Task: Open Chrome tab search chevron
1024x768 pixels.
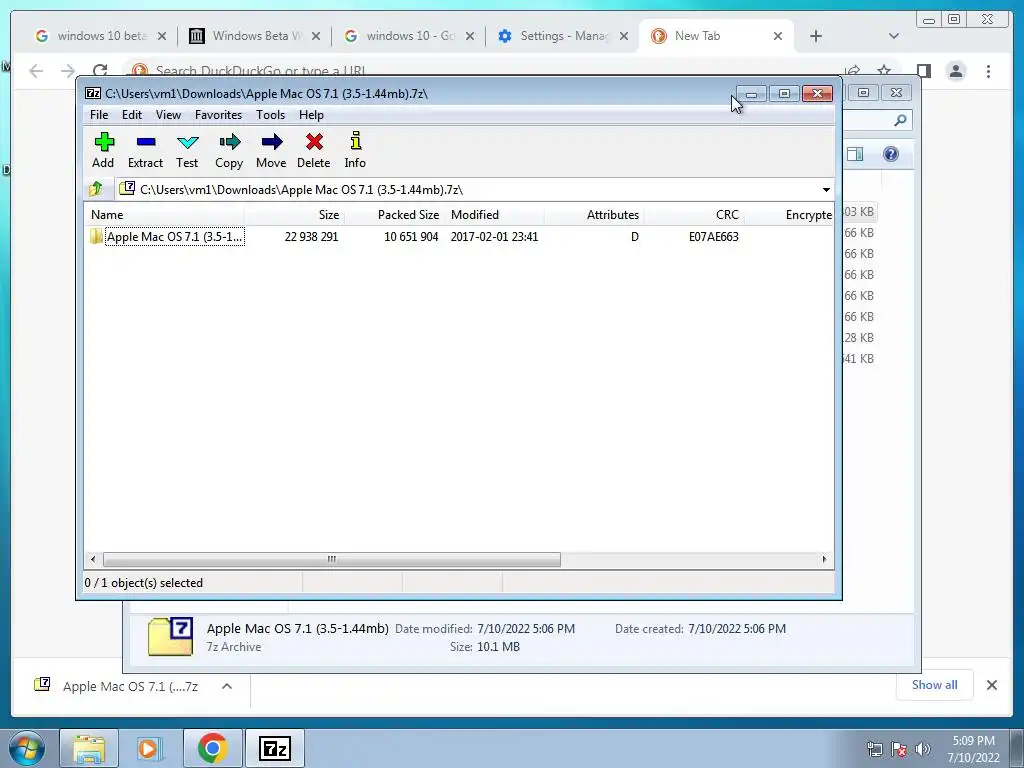Action: [x=894, y=36]
